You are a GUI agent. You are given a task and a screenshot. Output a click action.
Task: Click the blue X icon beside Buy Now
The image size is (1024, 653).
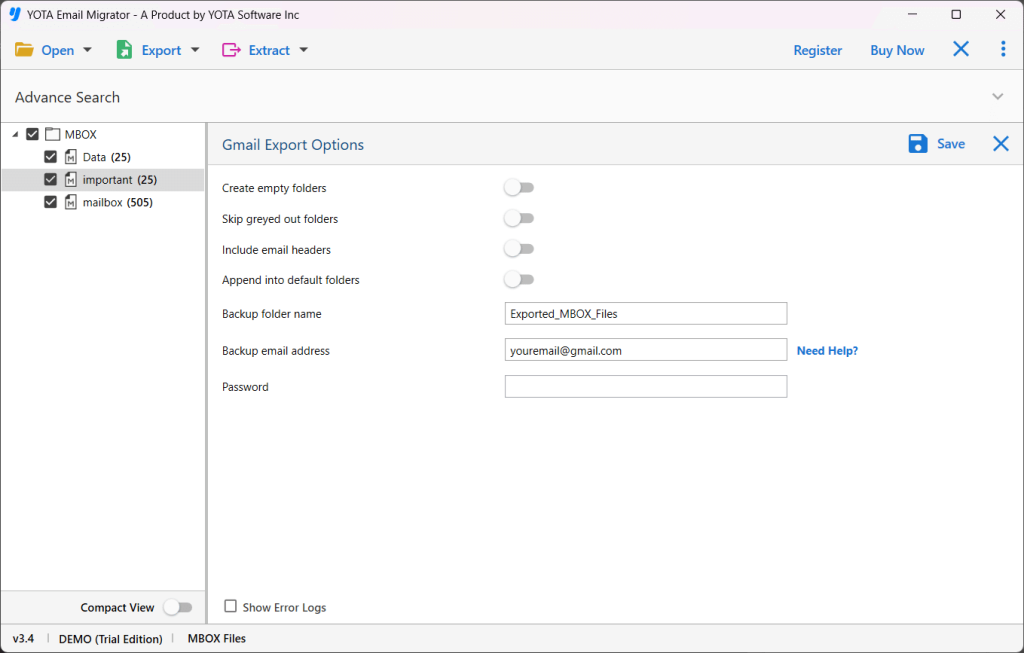click(x=960, y=49)
